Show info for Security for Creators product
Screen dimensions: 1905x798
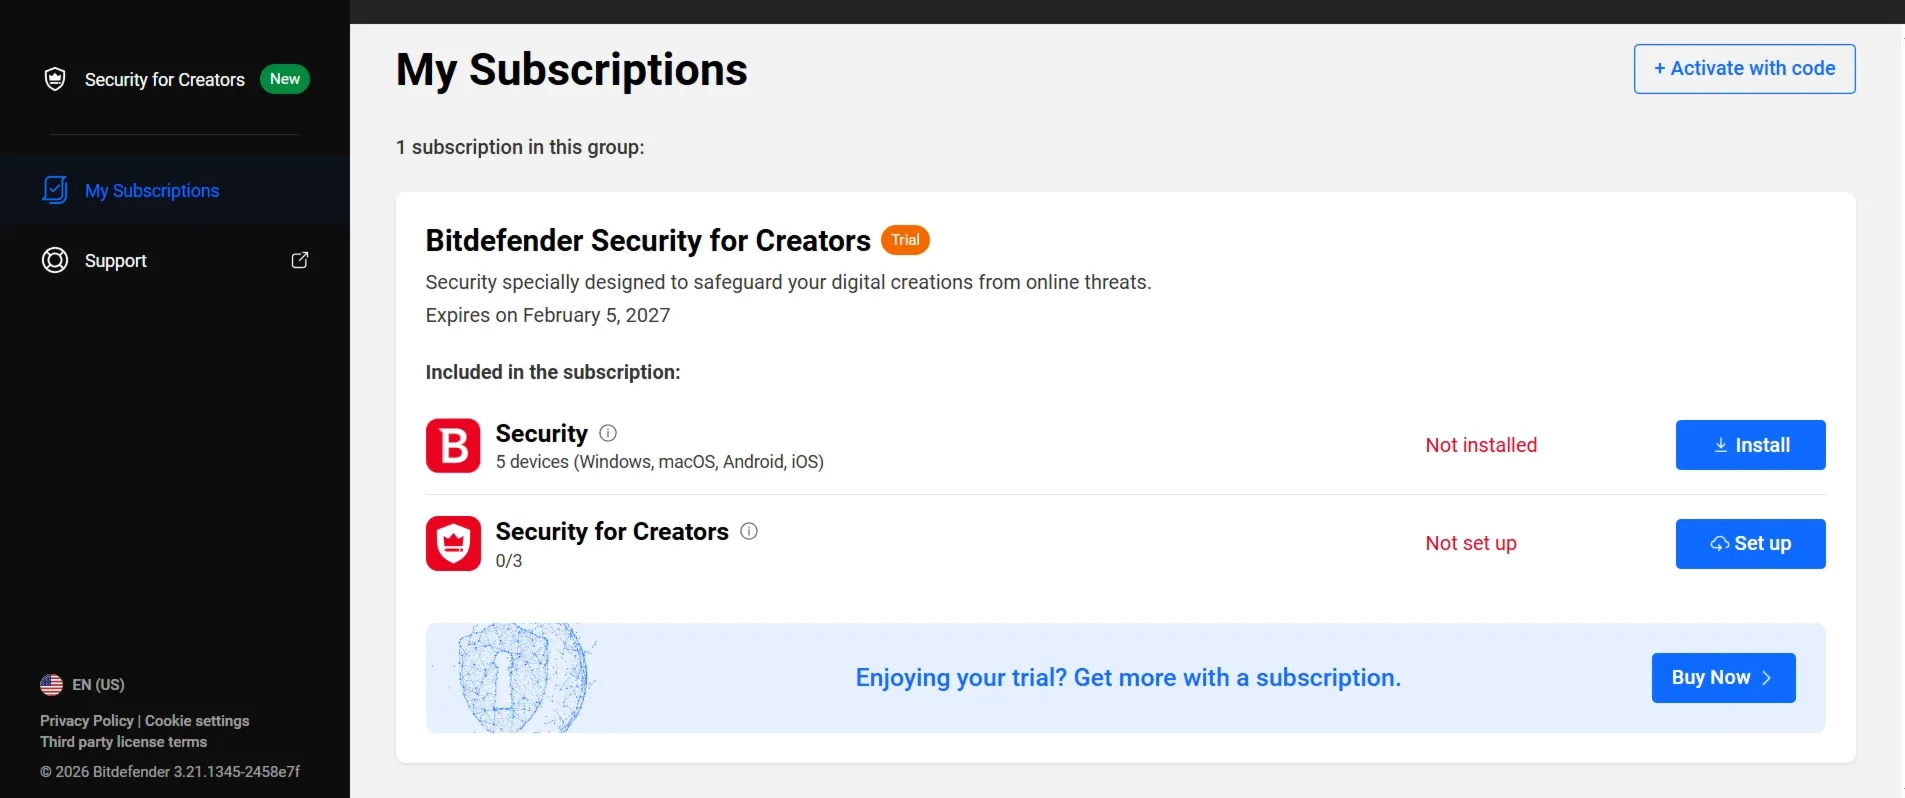pos(749,531)
